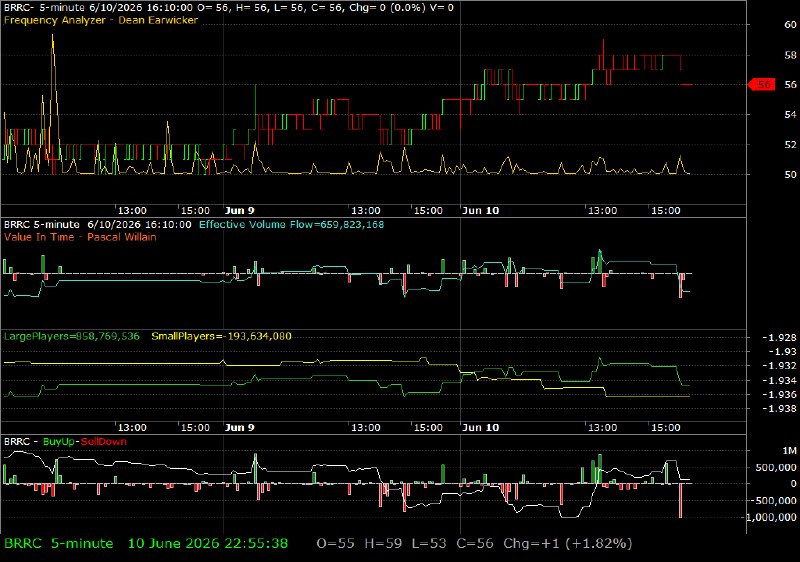Click 'Jun 10' date on middle time axis

(x=481, y=427)
